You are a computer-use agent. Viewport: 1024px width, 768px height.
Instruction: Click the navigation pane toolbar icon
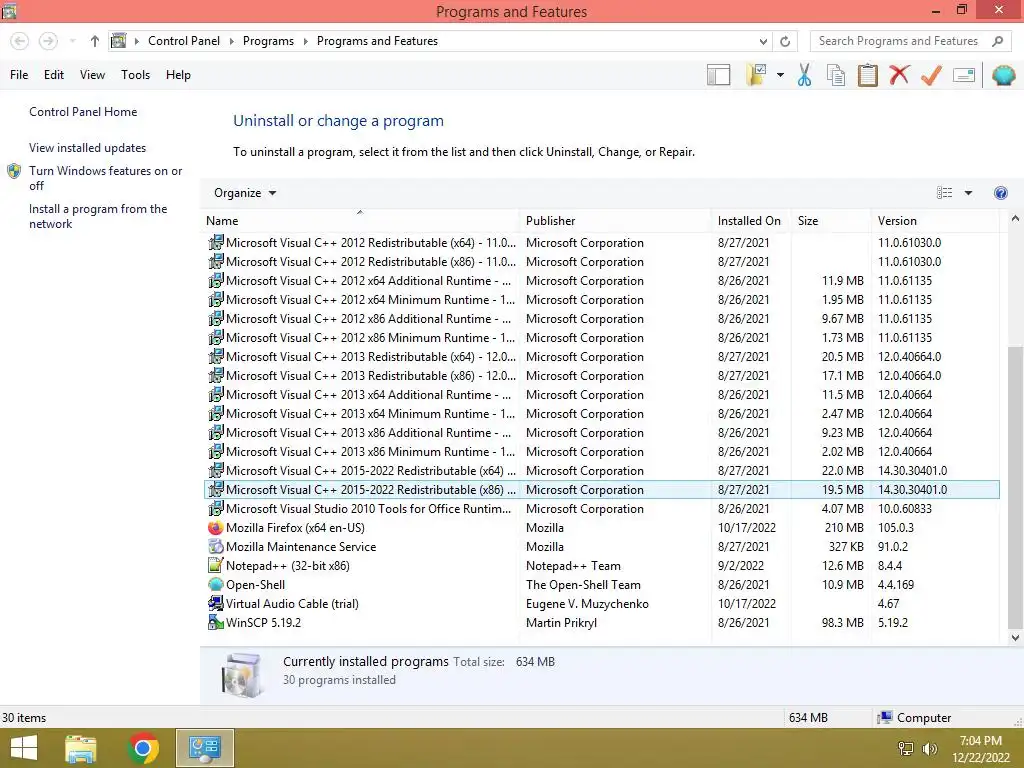point(718,75)
